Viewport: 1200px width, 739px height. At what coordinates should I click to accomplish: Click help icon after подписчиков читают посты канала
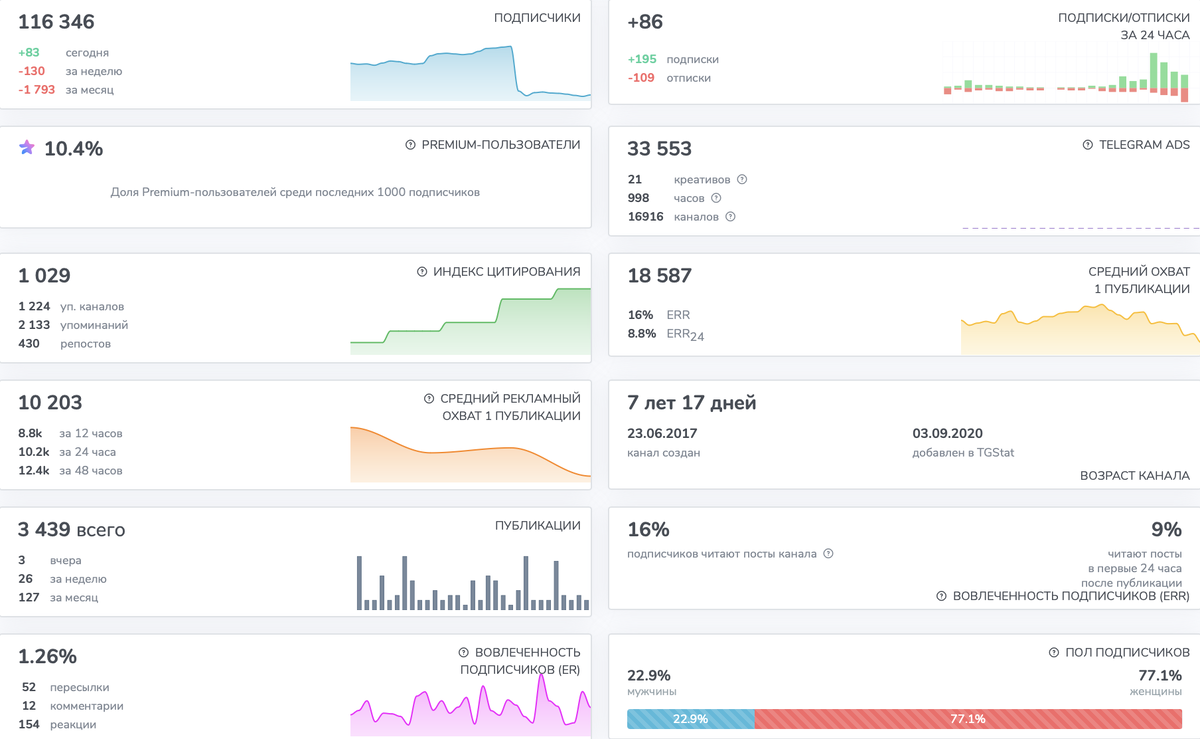[828, 554]
